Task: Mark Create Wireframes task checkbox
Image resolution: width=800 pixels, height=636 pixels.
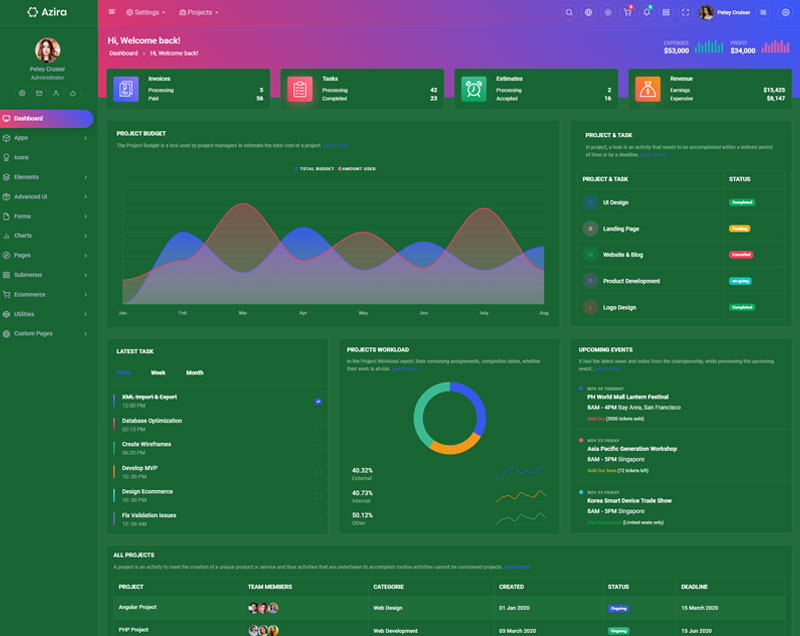Action: tap(318, 449)
